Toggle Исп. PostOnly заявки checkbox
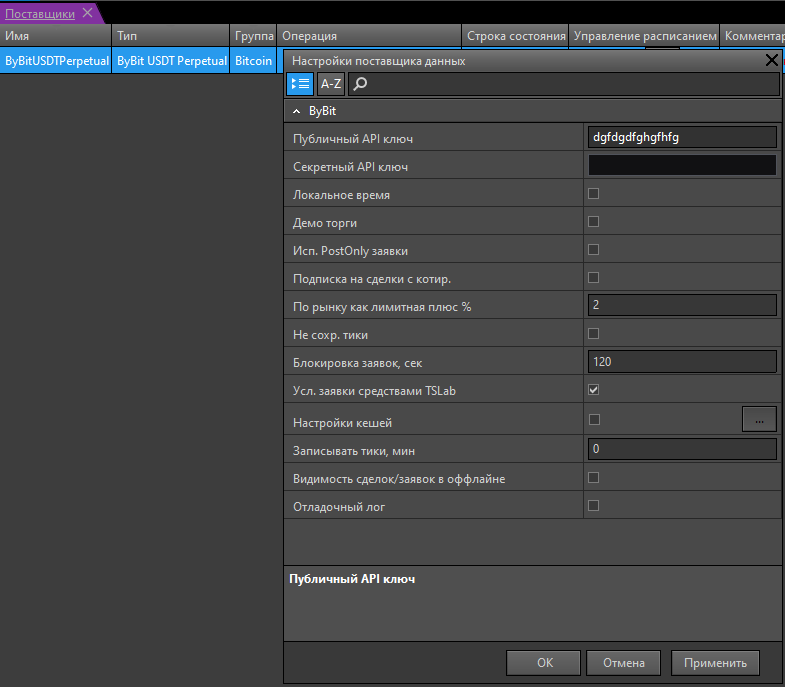Image resolution: width=785 pixels, height=687 pixels. (x=593, y=249)
